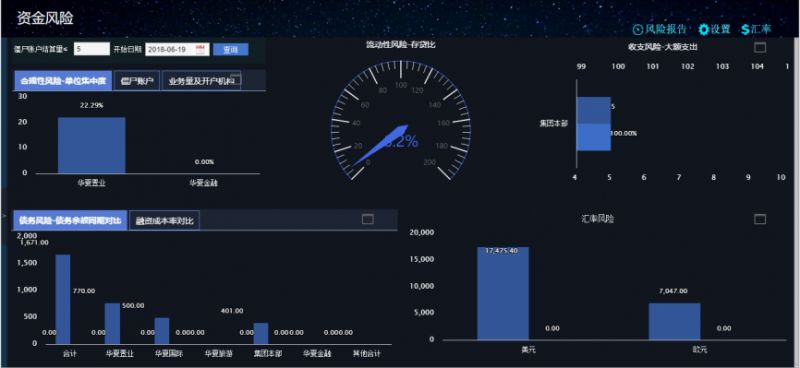Maximize the 合规性风险 chart panel
This screenshot has height=368, width=800.
pyautogui.click(x=236, y=78)
